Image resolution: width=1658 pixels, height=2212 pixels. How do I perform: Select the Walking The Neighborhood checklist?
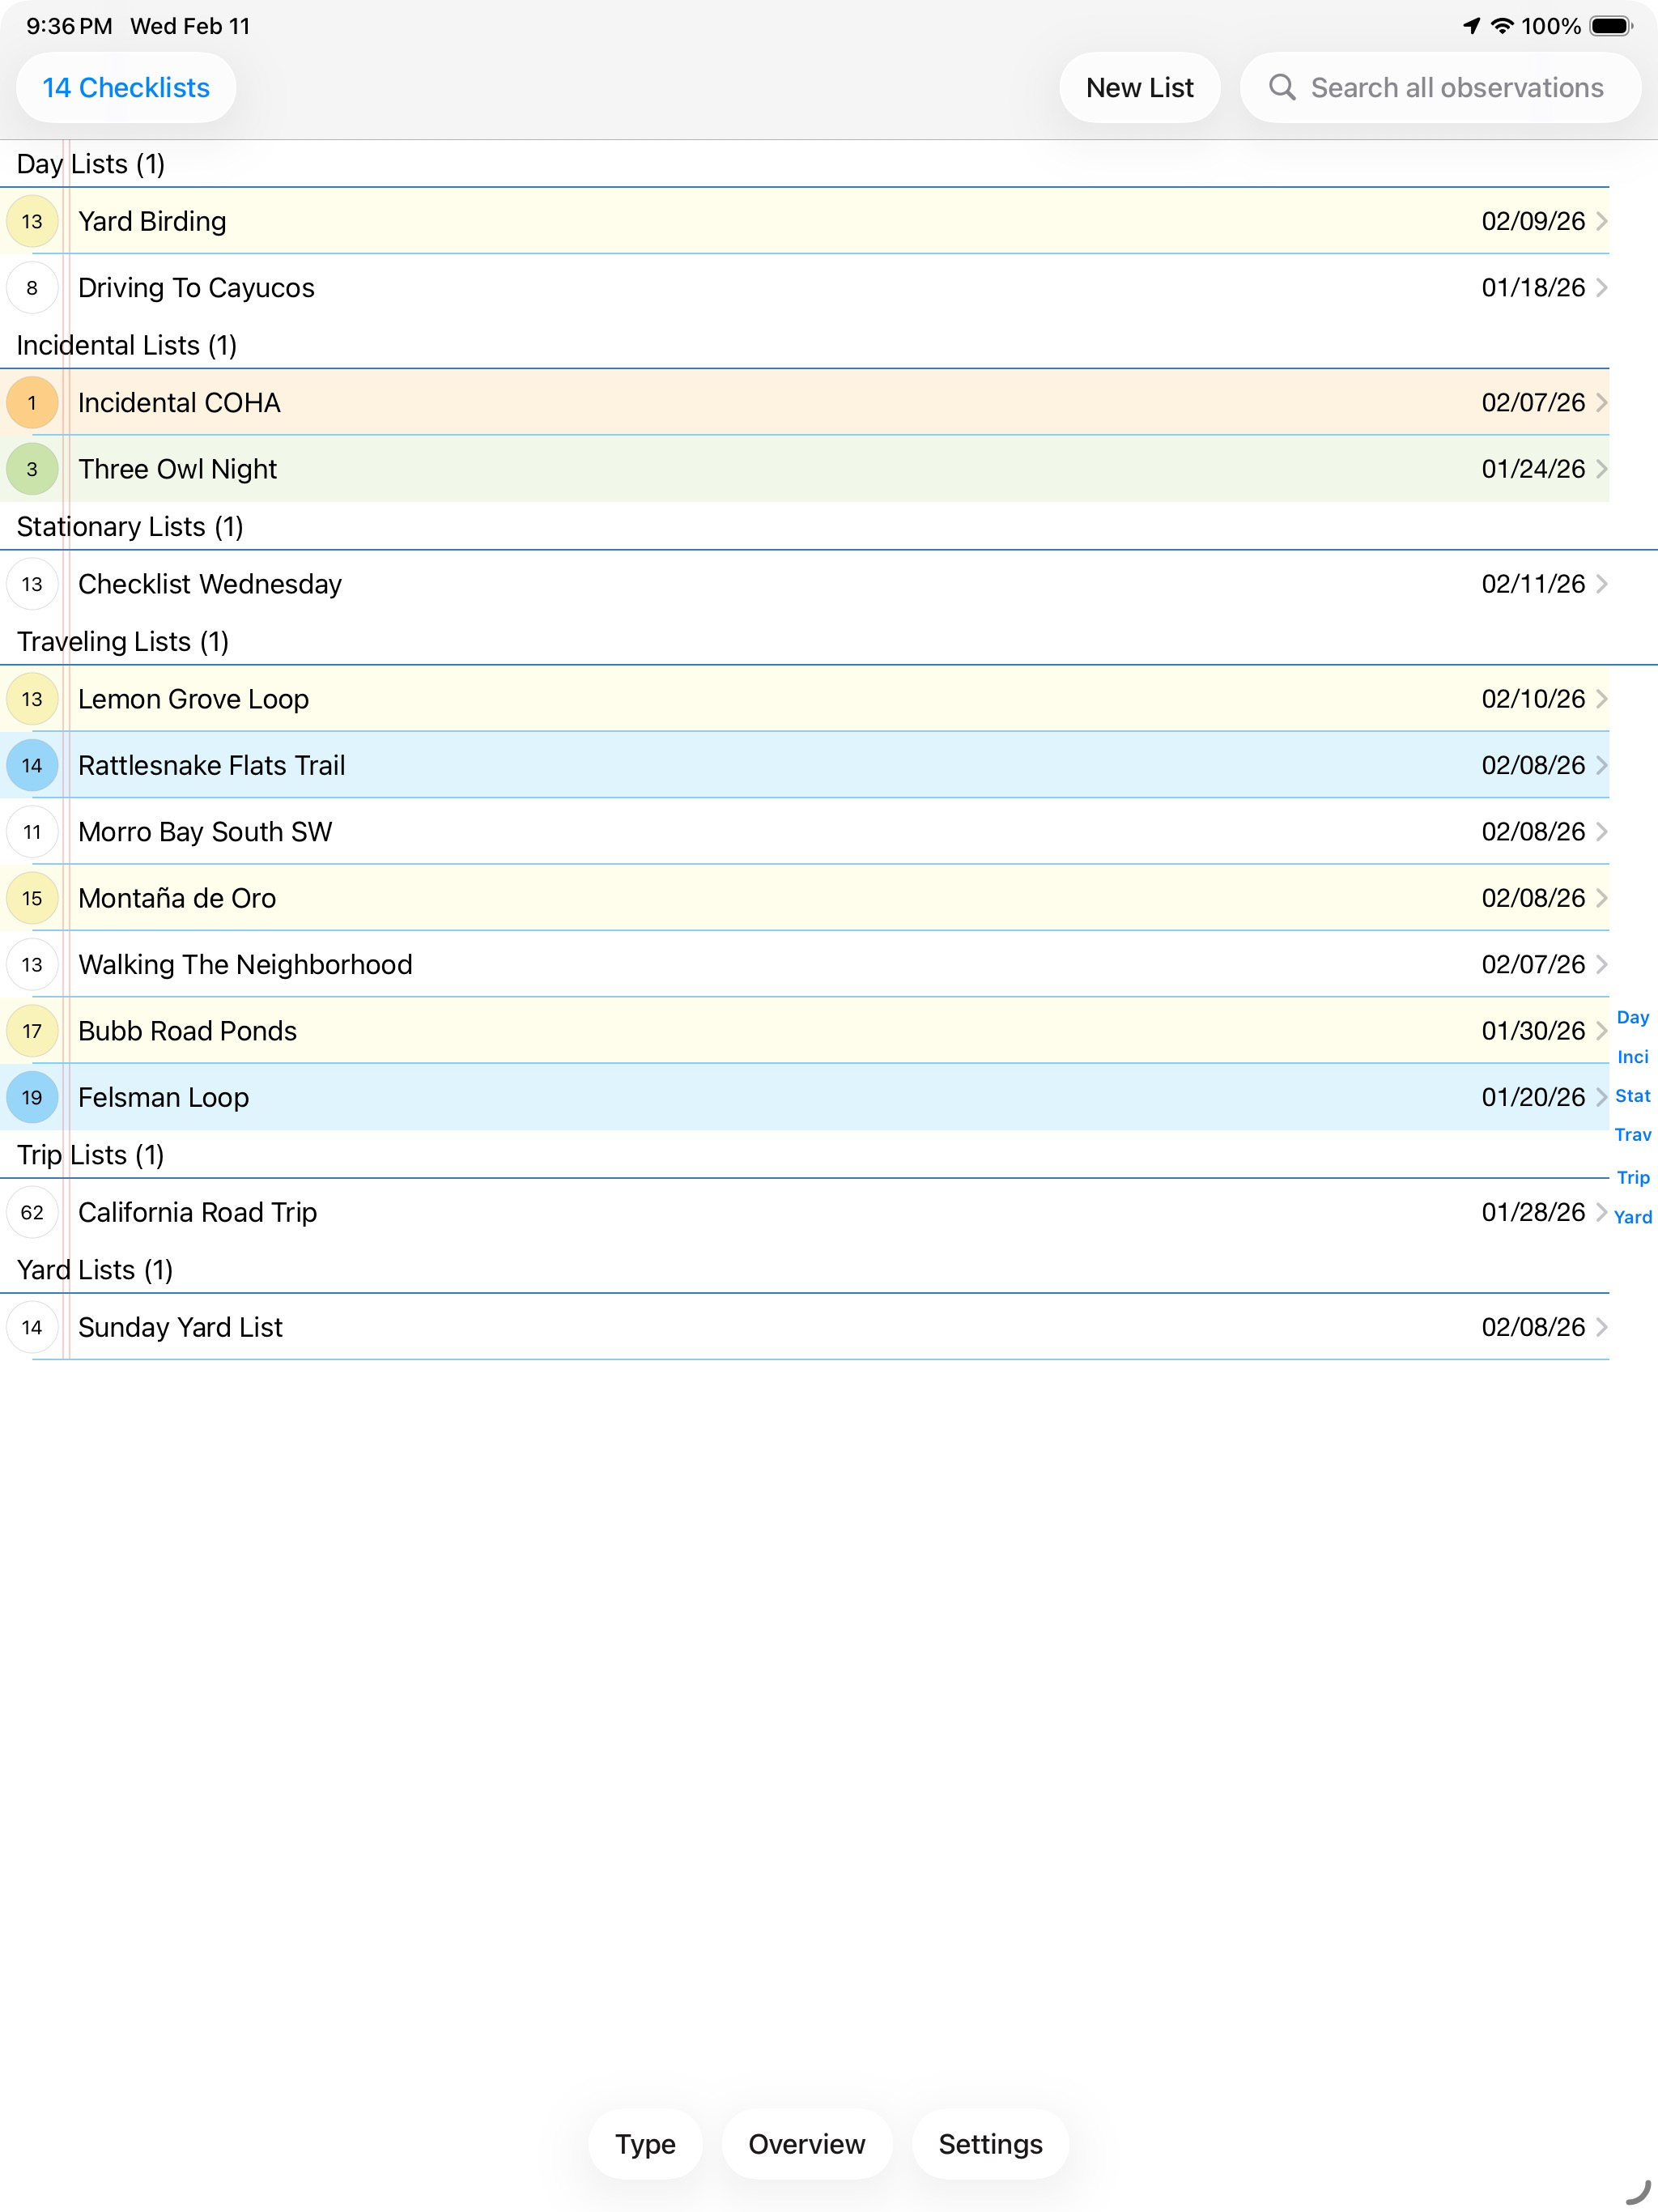tap(804, 965)
